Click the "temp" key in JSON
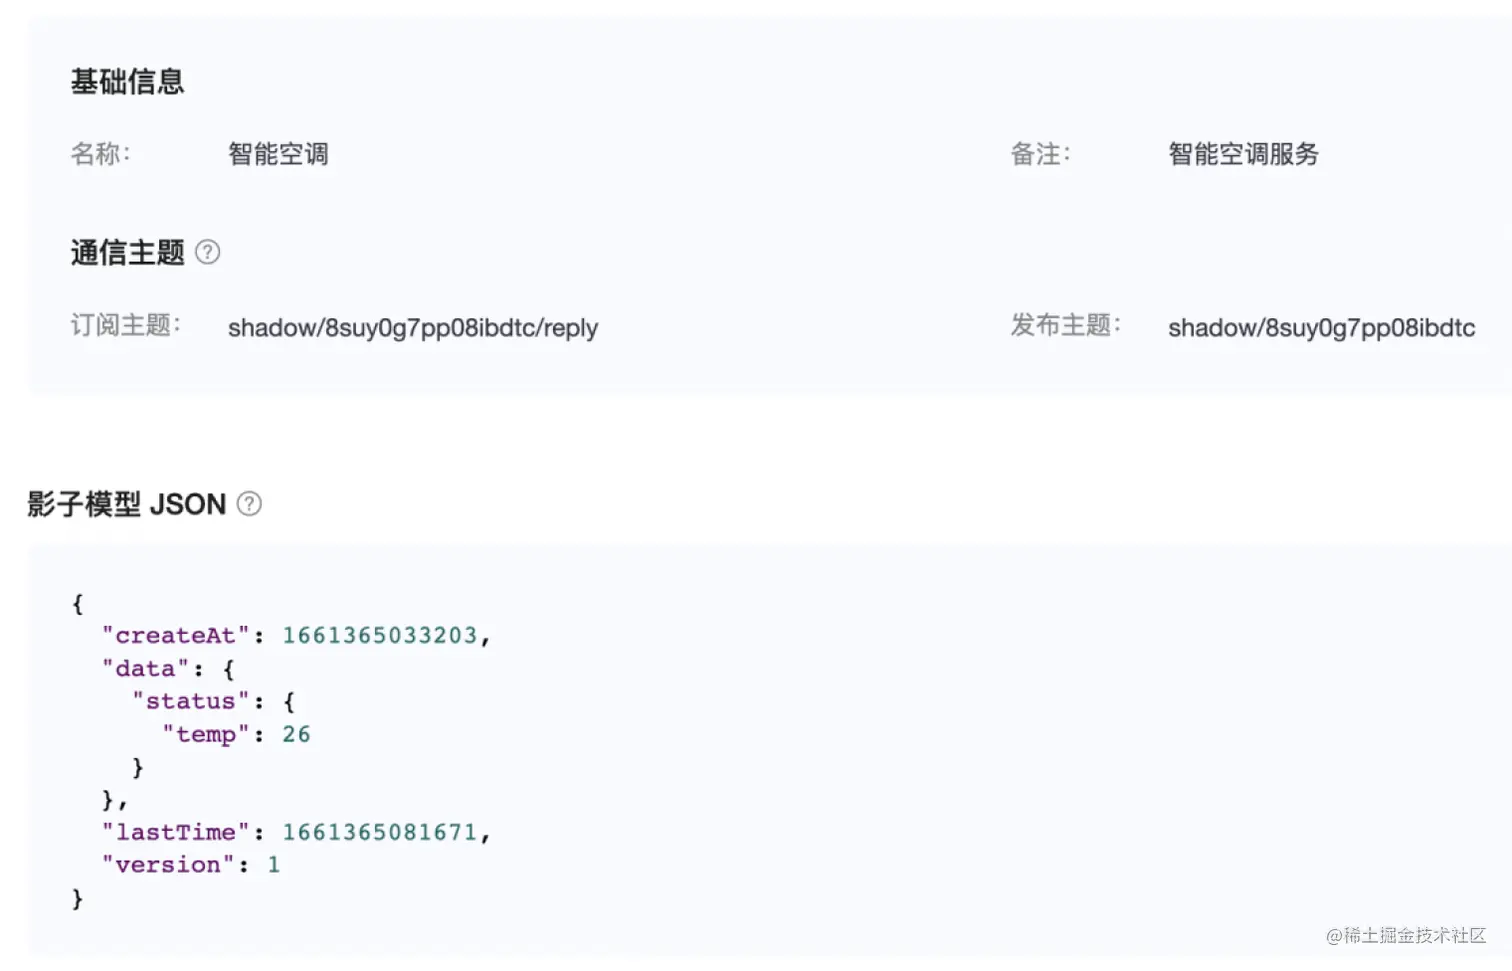This screenshot has height=971, width=1512. tap(206, 734)
